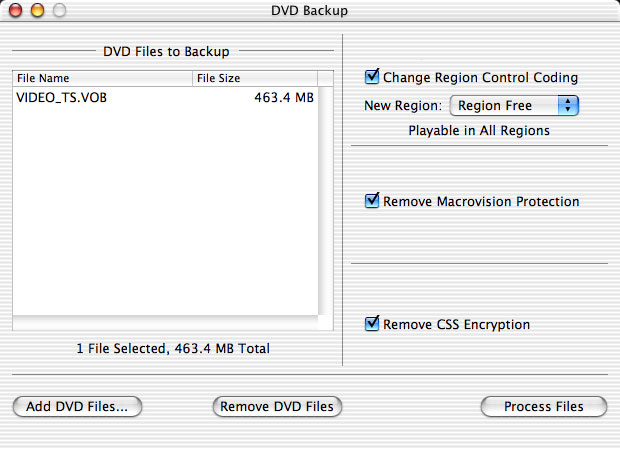
Task: Click the DVD Backup title bar
Action: (x=310, y=10)
